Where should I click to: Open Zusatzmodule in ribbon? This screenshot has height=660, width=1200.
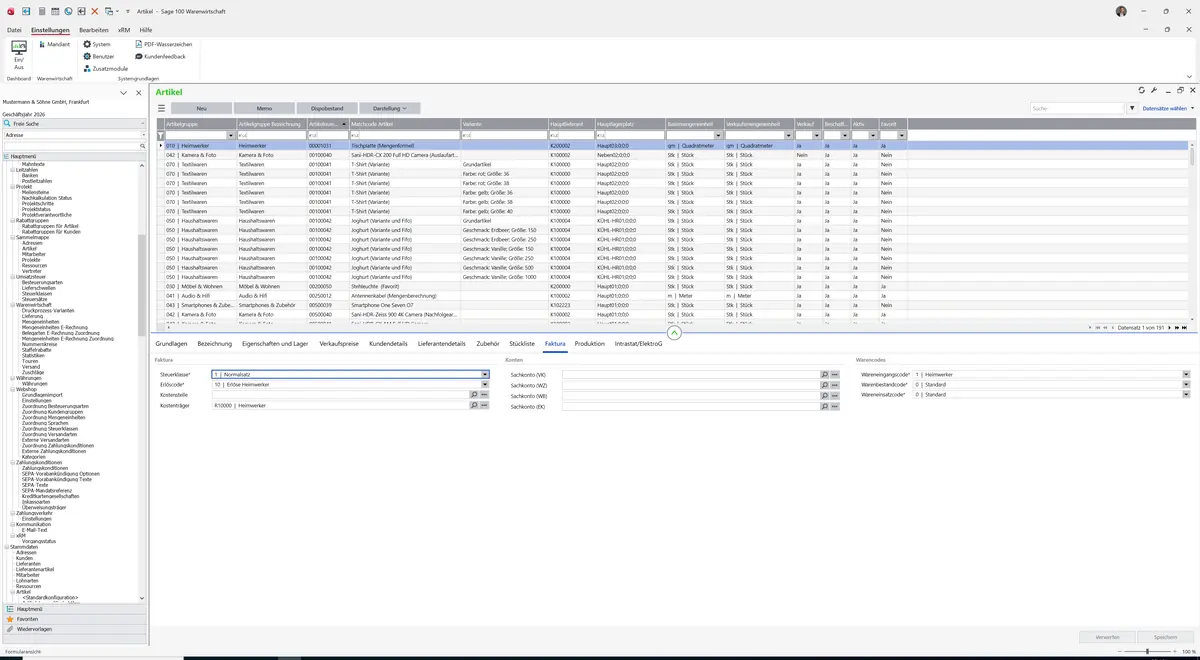tap(105, 69)
